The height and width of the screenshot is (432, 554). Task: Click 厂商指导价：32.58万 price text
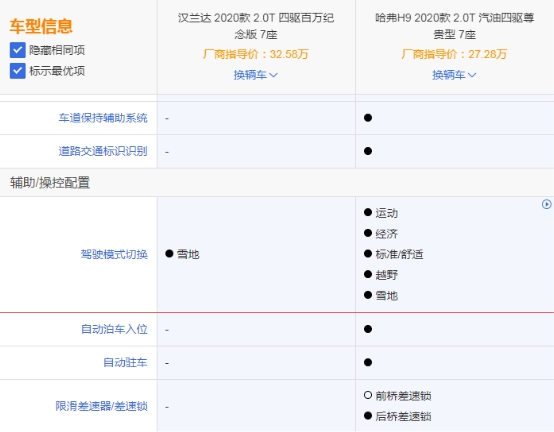[255, 54]
